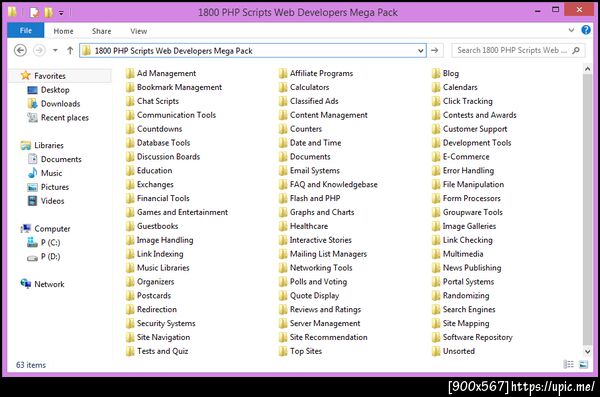Select the Healthcare folder icon
This screenshot has width=600, height=397.
coord(283,226)
